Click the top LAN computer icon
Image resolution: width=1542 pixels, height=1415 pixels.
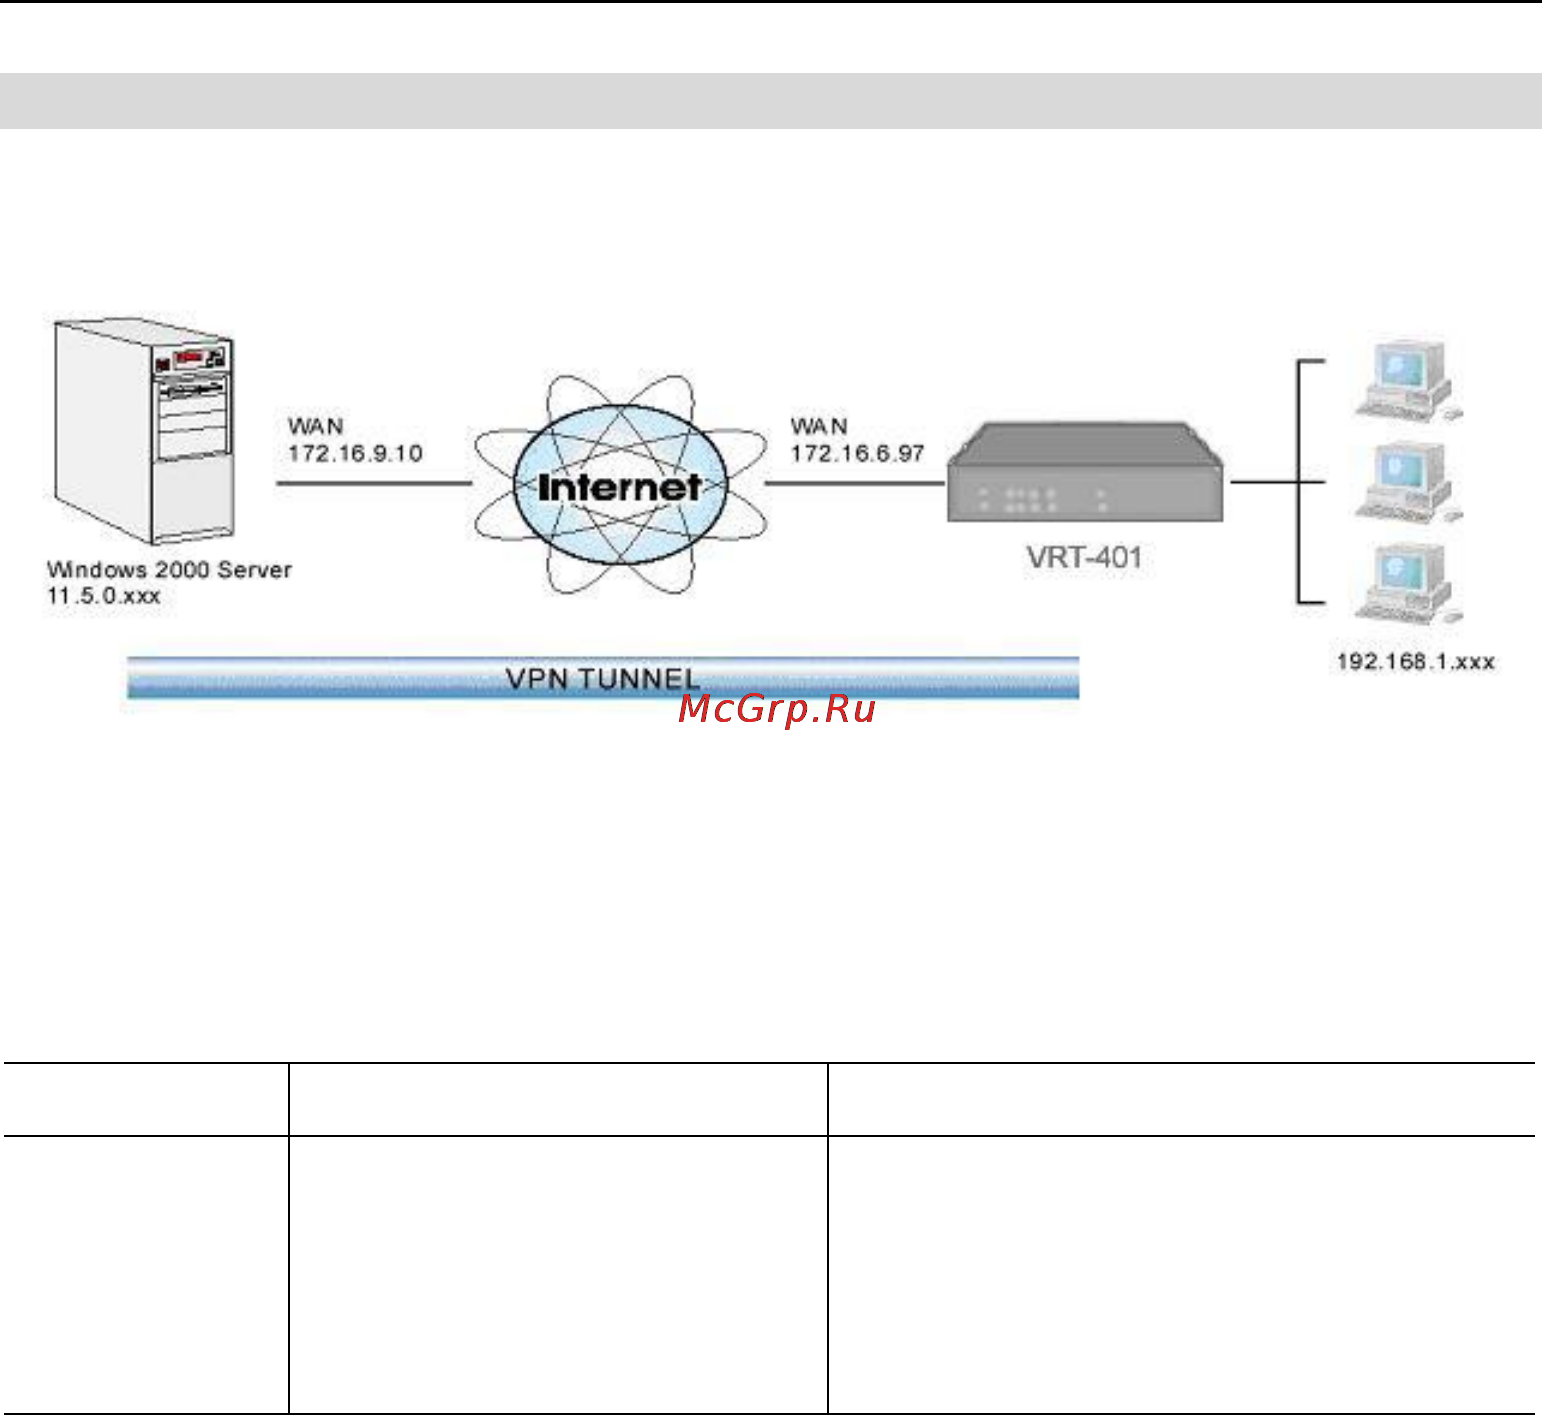[x=1407, y=380]
